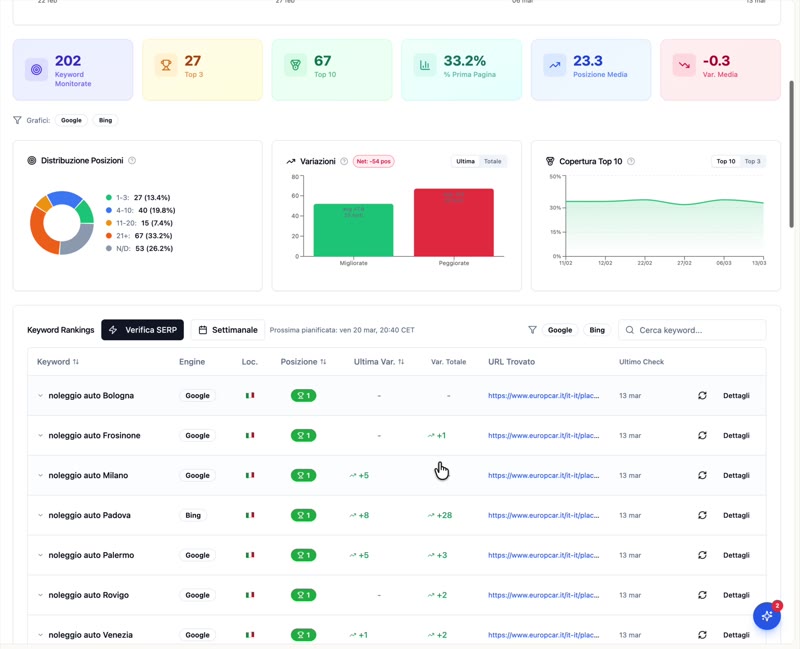This screenshot has height=649, width=800.
Task: Expand the noleggio auto Frosinone row
Action: pyautogui.click(x=40, y=435)
